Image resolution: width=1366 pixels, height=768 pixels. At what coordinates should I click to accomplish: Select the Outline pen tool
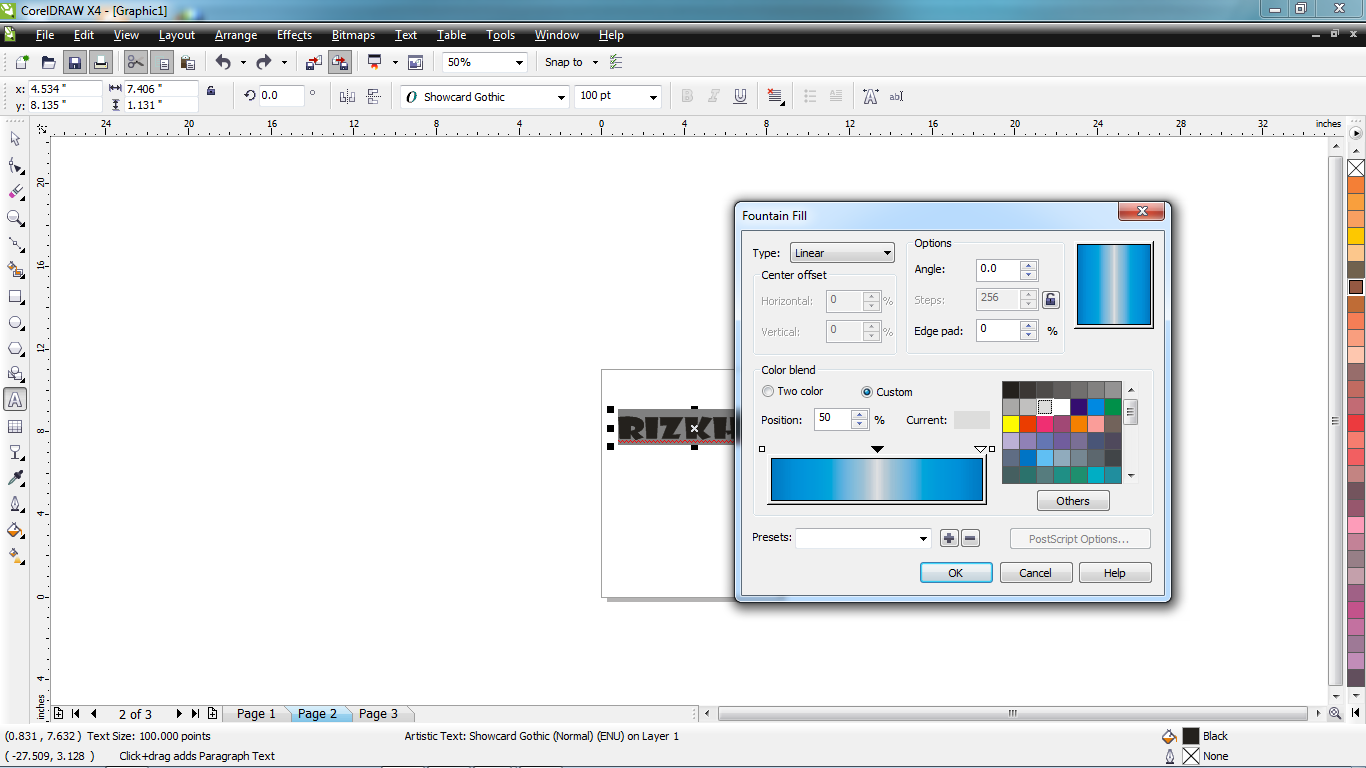point(15,504)
